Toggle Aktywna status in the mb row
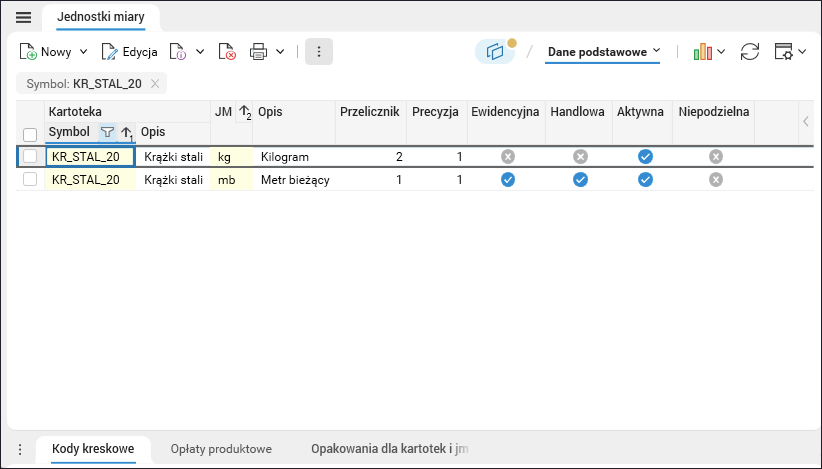 [645, 179]
